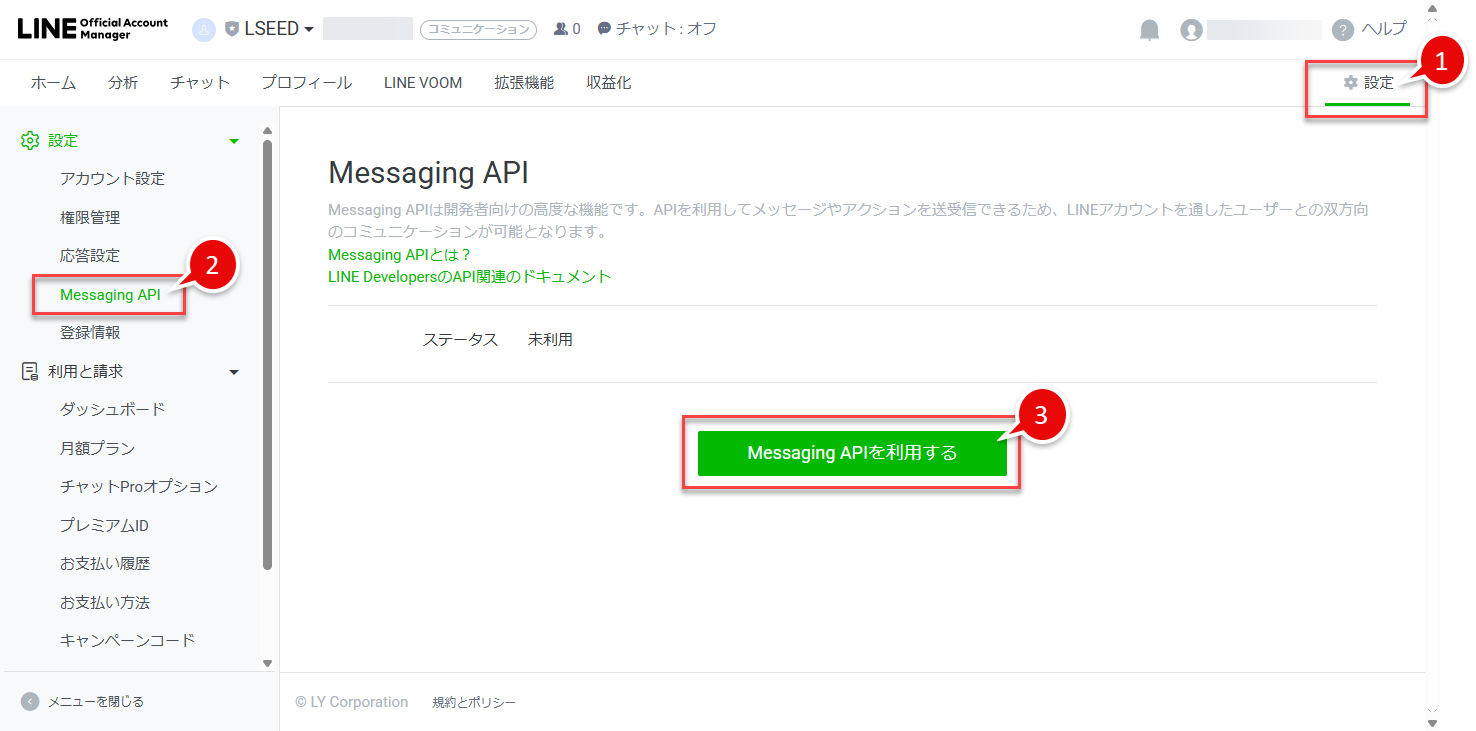Click the notification bell icon
1476x731 pixels.
[1149, 30]
